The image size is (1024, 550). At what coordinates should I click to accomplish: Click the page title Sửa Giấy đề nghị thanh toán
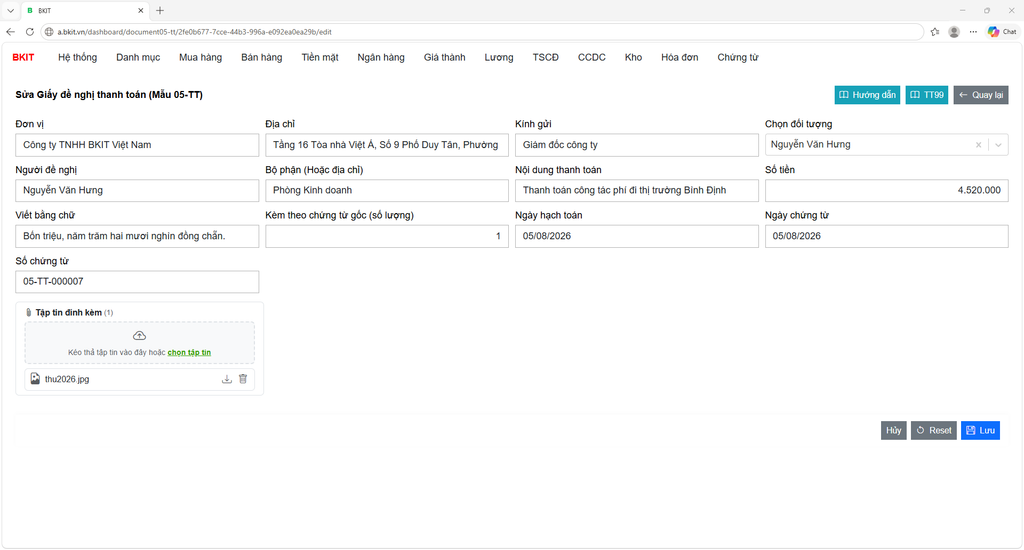click(x=109, y=95)
